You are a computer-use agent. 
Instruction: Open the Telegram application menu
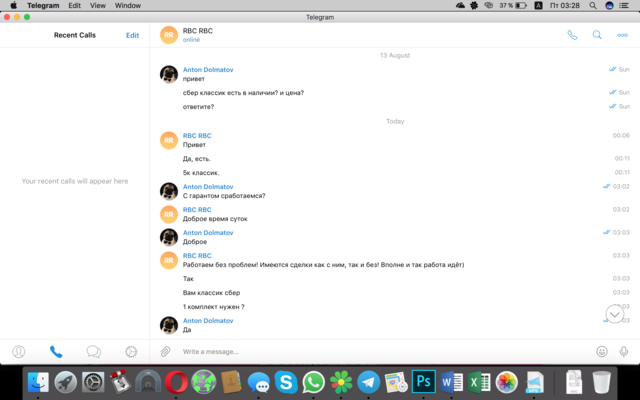click(x=43, y=6)
